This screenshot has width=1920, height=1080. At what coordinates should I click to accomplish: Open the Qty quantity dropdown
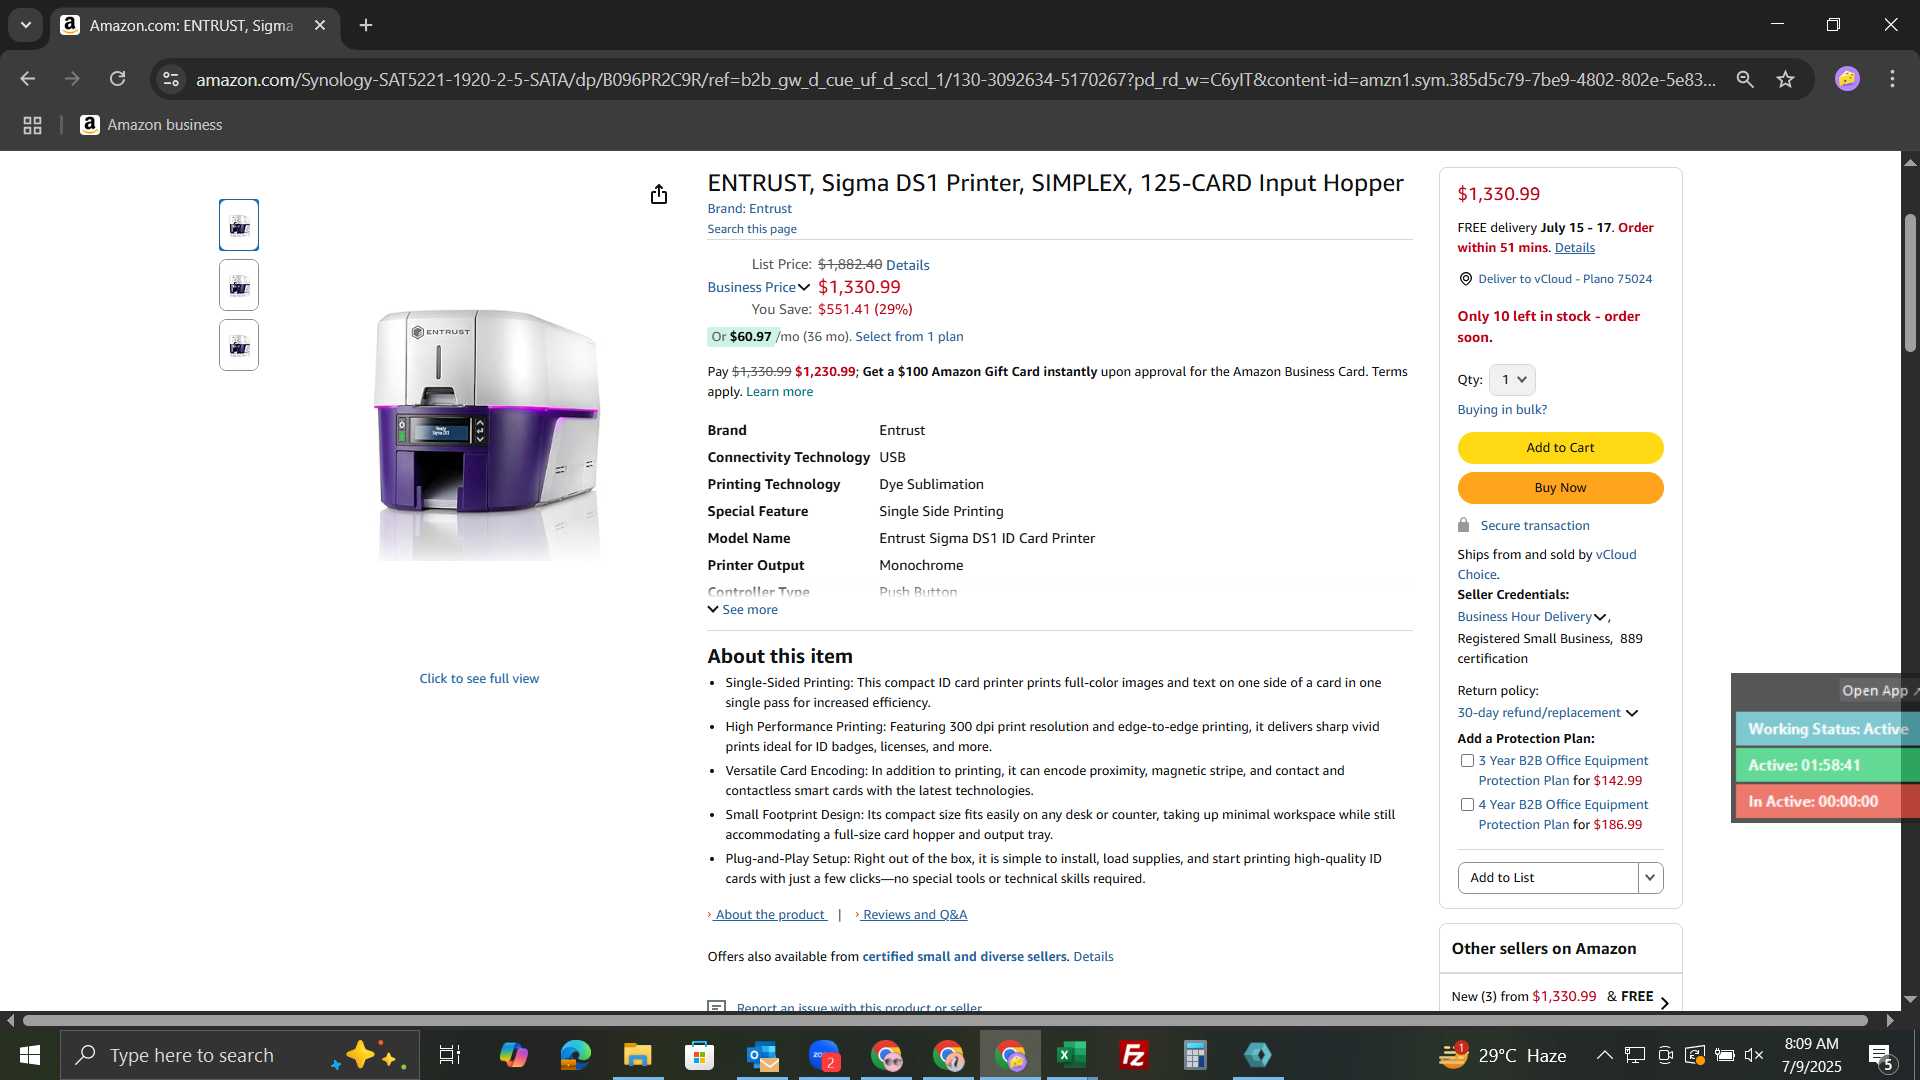click(1512, 380)
